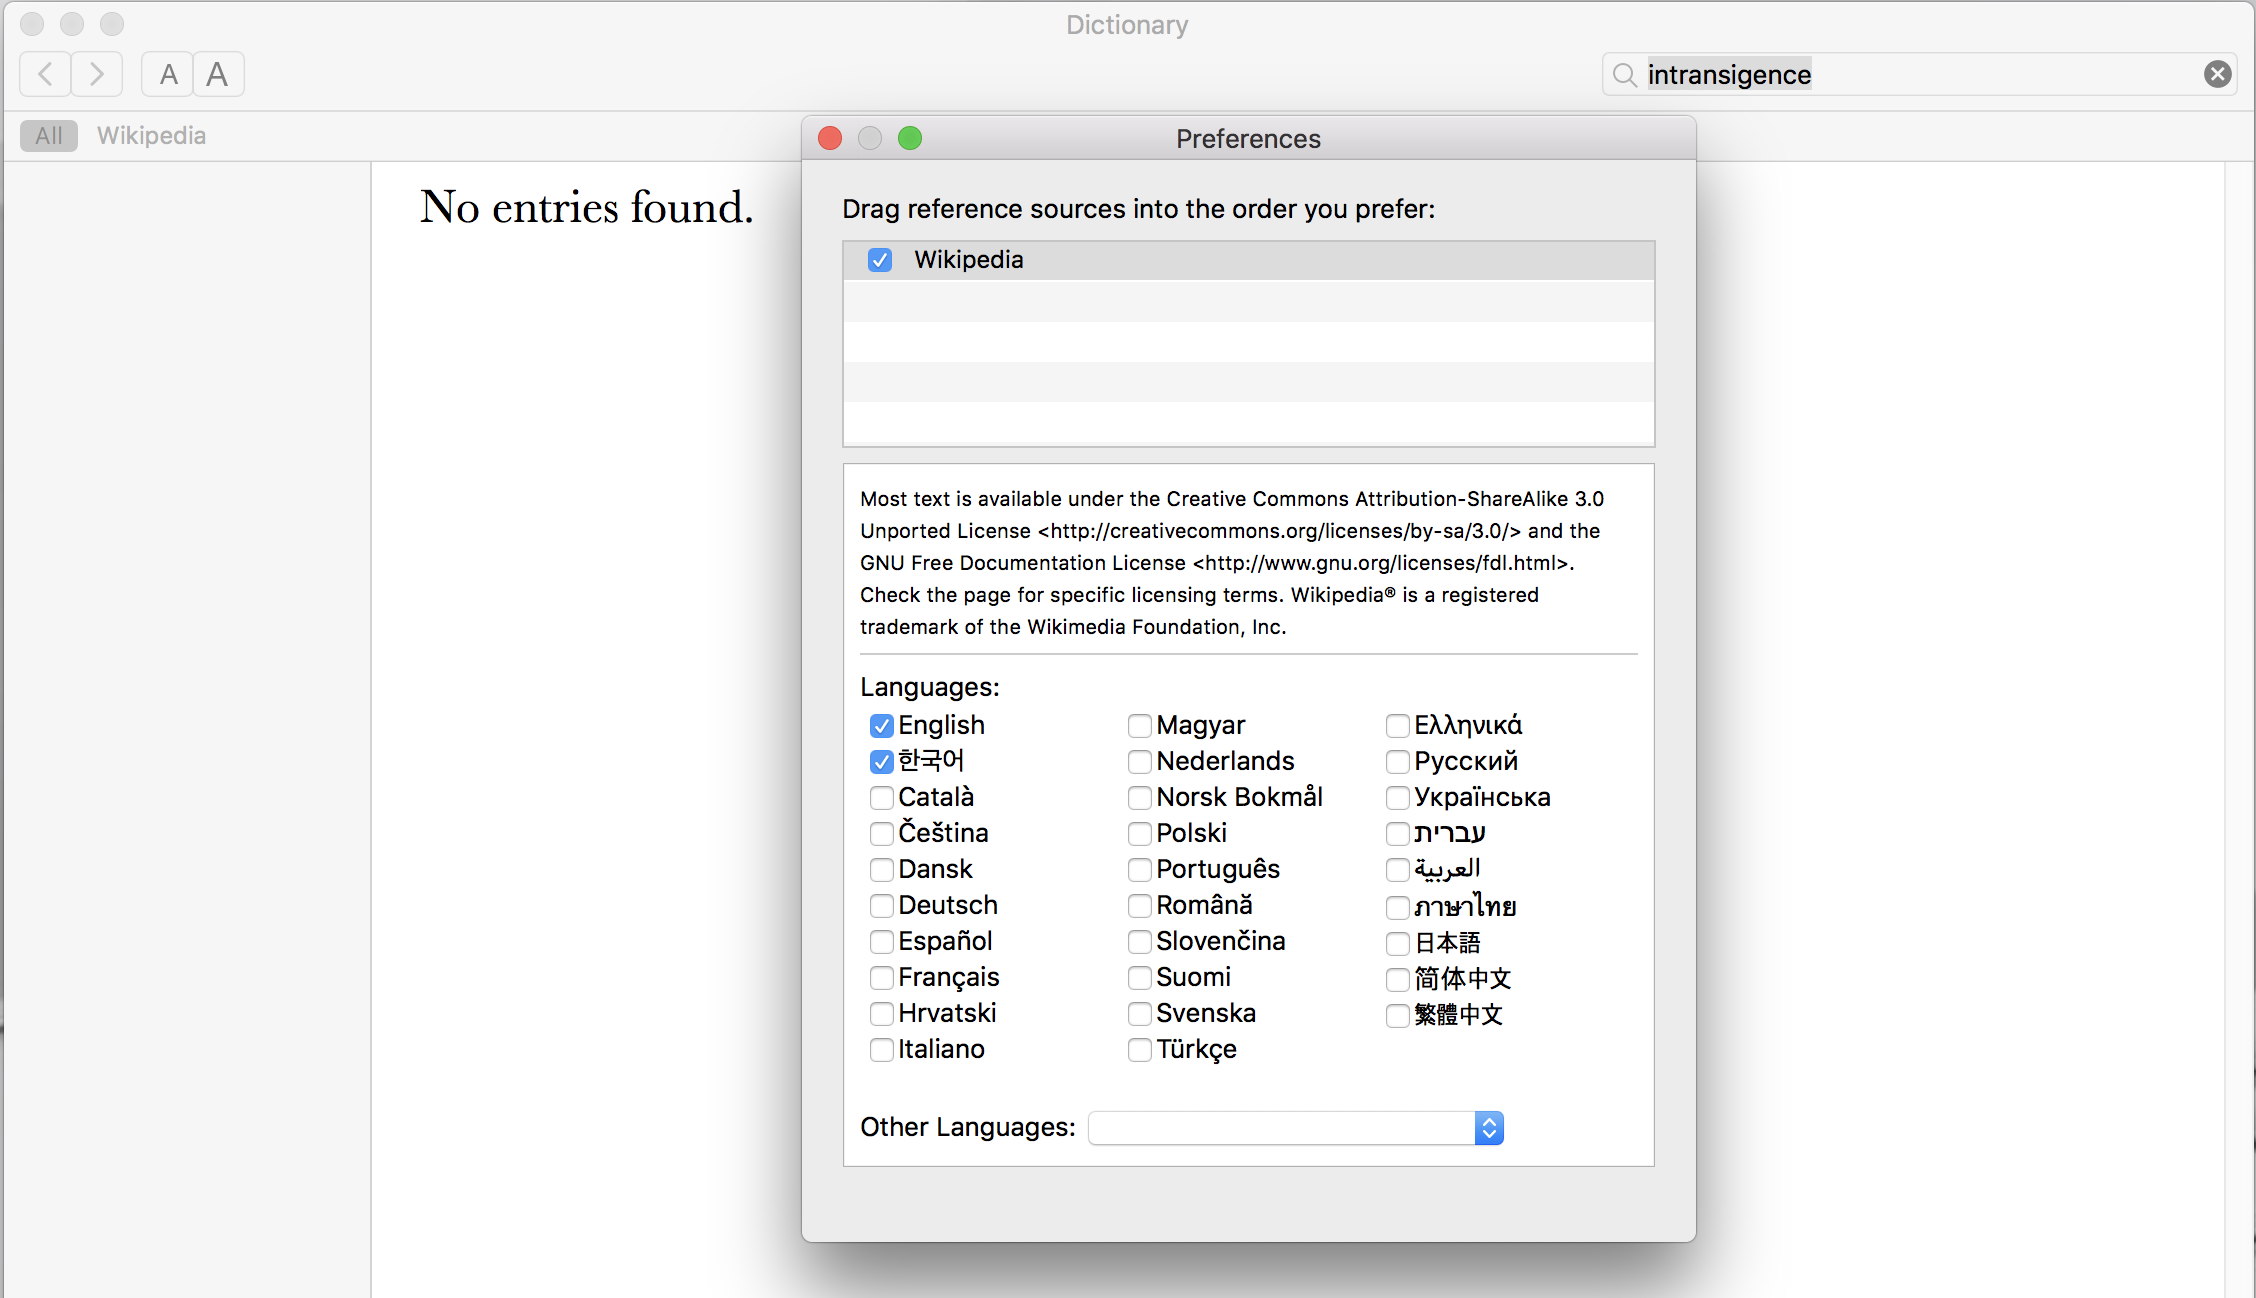The height and width of the screenshot is (1298, 2256).
Task: Enable the Türkçe language checkbox
Action: pyautogui.click(x=1139, y=1049)
